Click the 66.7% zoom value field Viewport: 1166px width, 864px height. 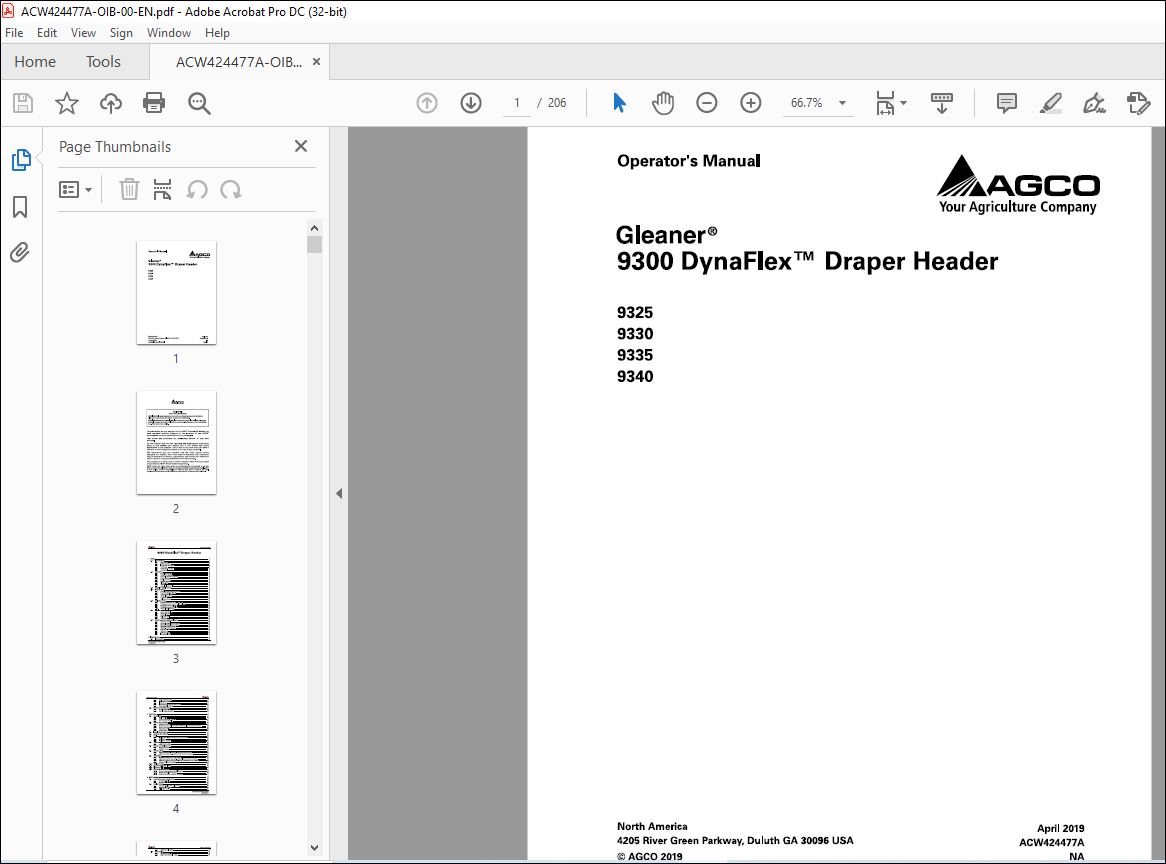806,103
